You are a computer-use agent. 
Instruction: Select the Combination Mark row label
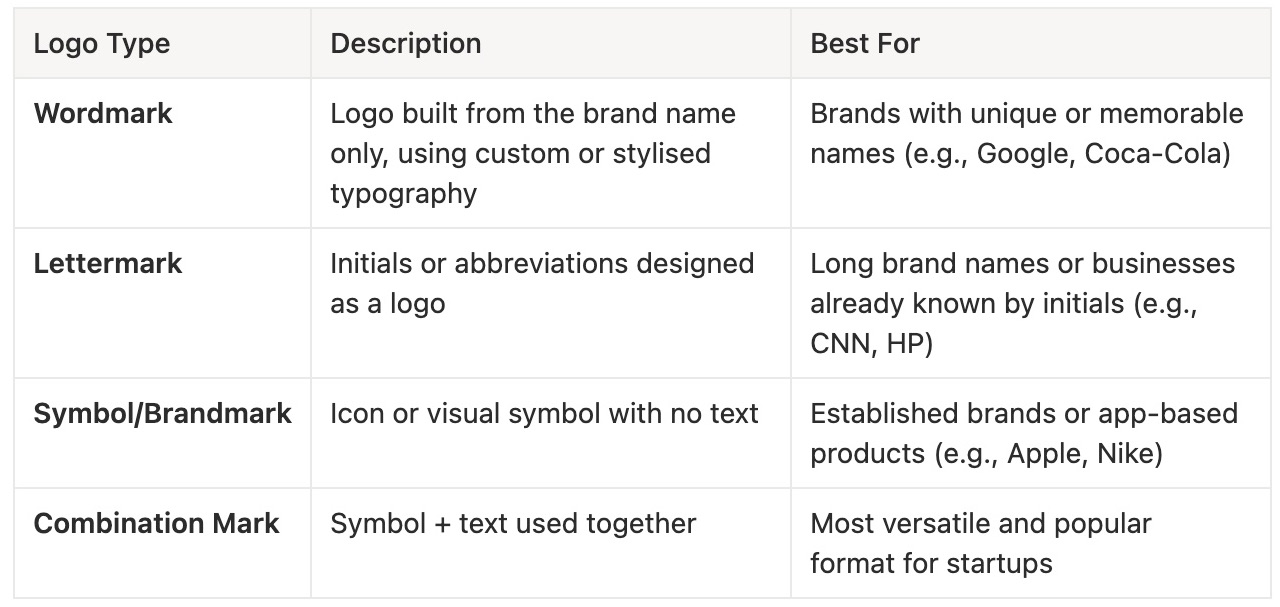tap(157, 523)
